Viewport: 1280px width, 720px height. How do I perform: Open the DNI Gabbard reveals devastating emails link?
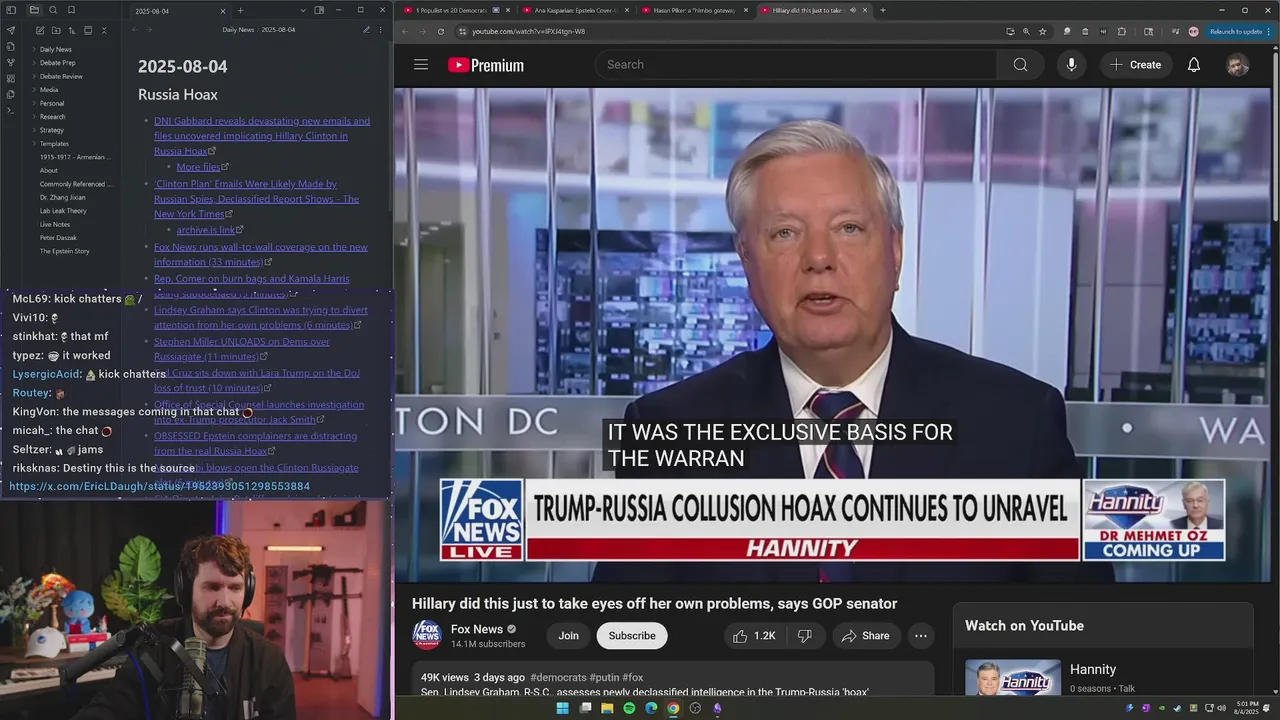tap(262, 136)
